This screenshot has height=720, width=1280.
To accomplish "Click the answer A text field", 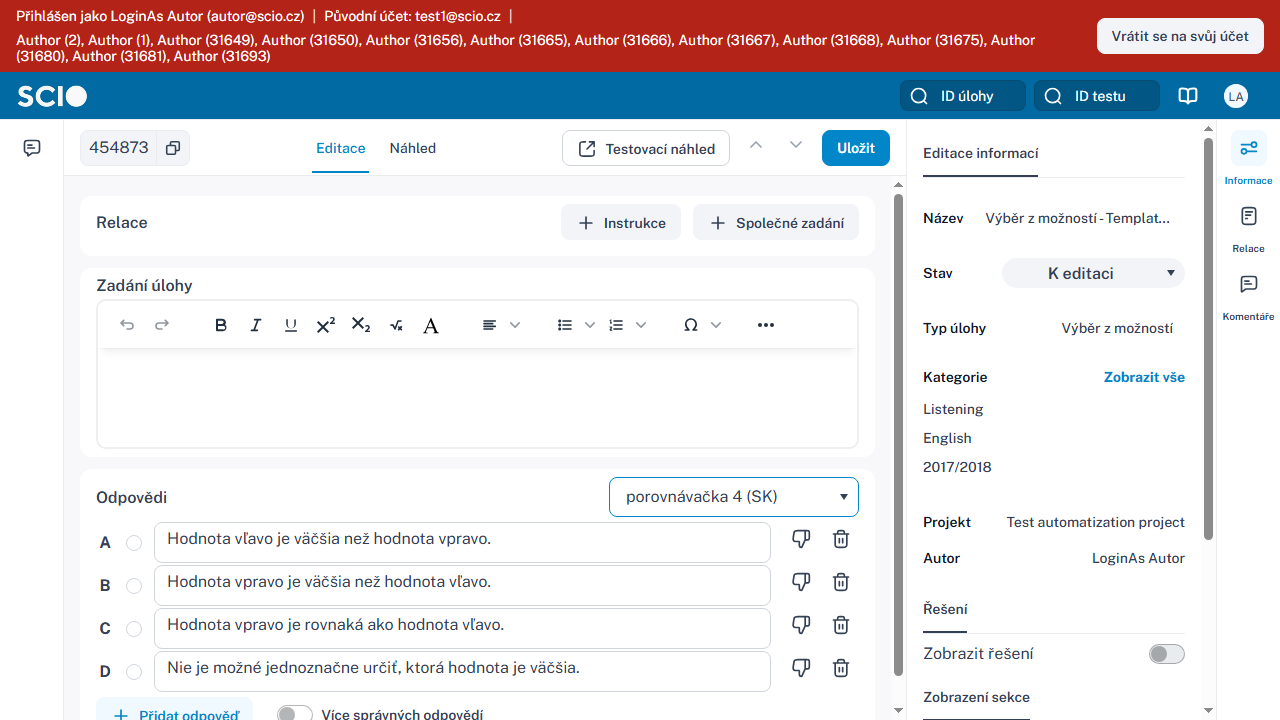I will (x=462, y=542).
